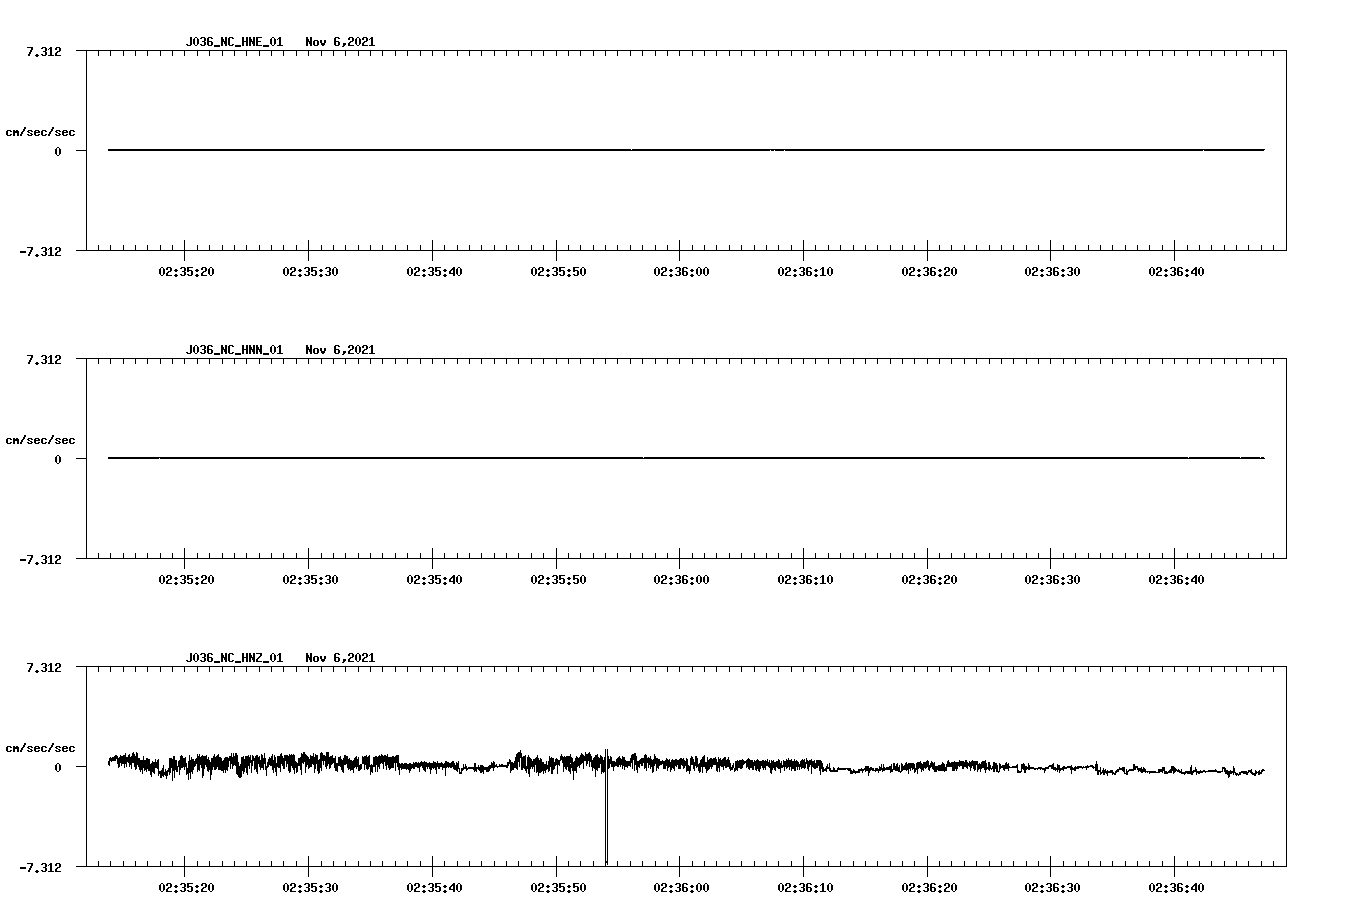The height and width of the screenshot is (924, 1358).
Task: Select 02:36:00 time label under HNN plot
Action: (681, 579)
